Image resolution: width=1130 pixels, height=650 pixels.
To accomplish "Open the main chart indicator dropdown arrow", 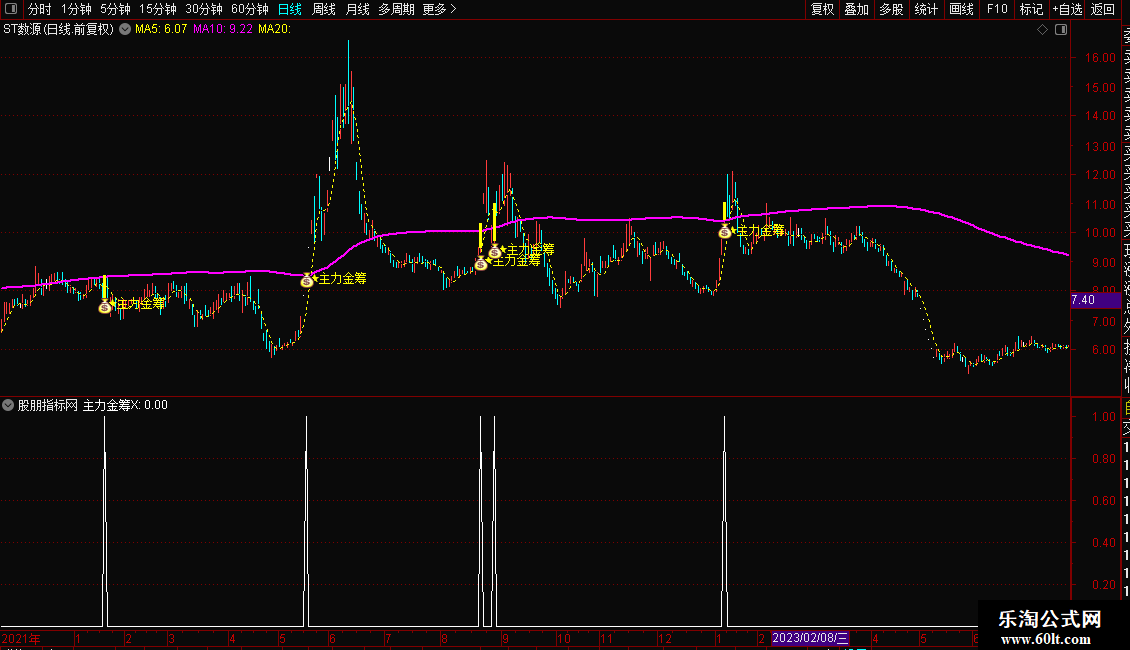I will click(x=125, y=30).
